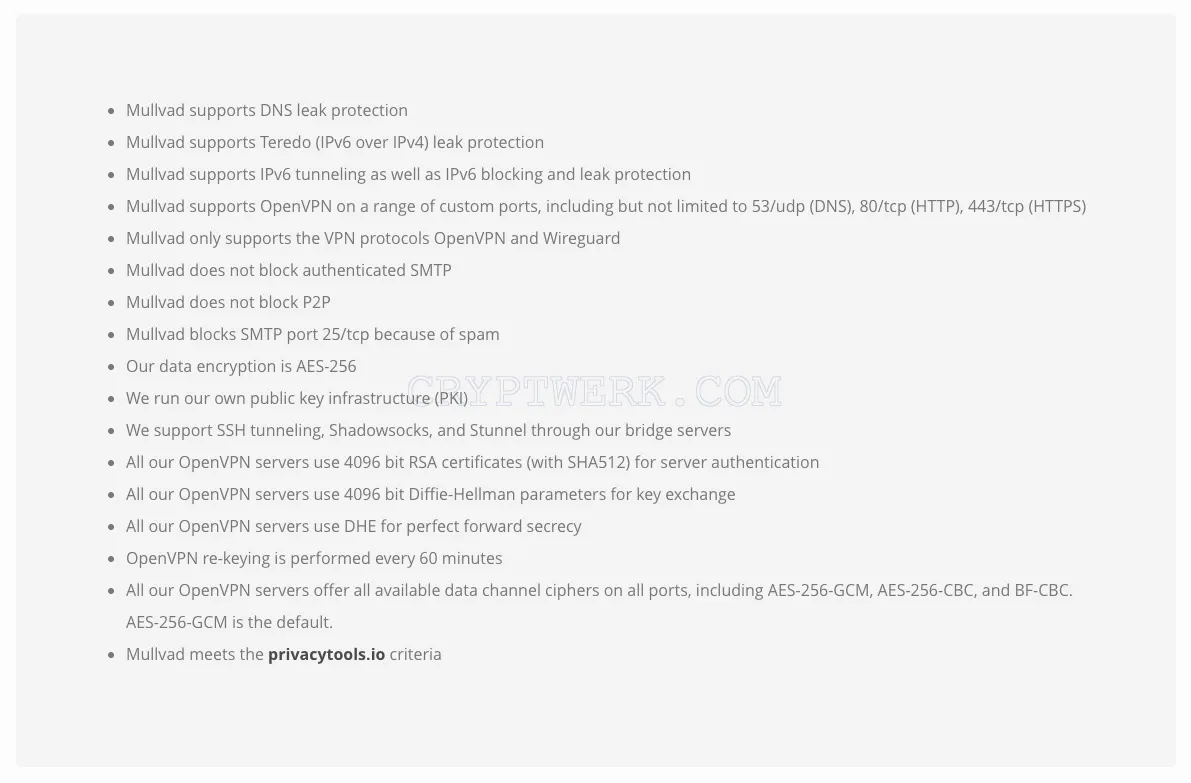Click the DHE perfect forward secrecy line
The height and width of the screenshot is (783, 1191).
coord(354,526)
